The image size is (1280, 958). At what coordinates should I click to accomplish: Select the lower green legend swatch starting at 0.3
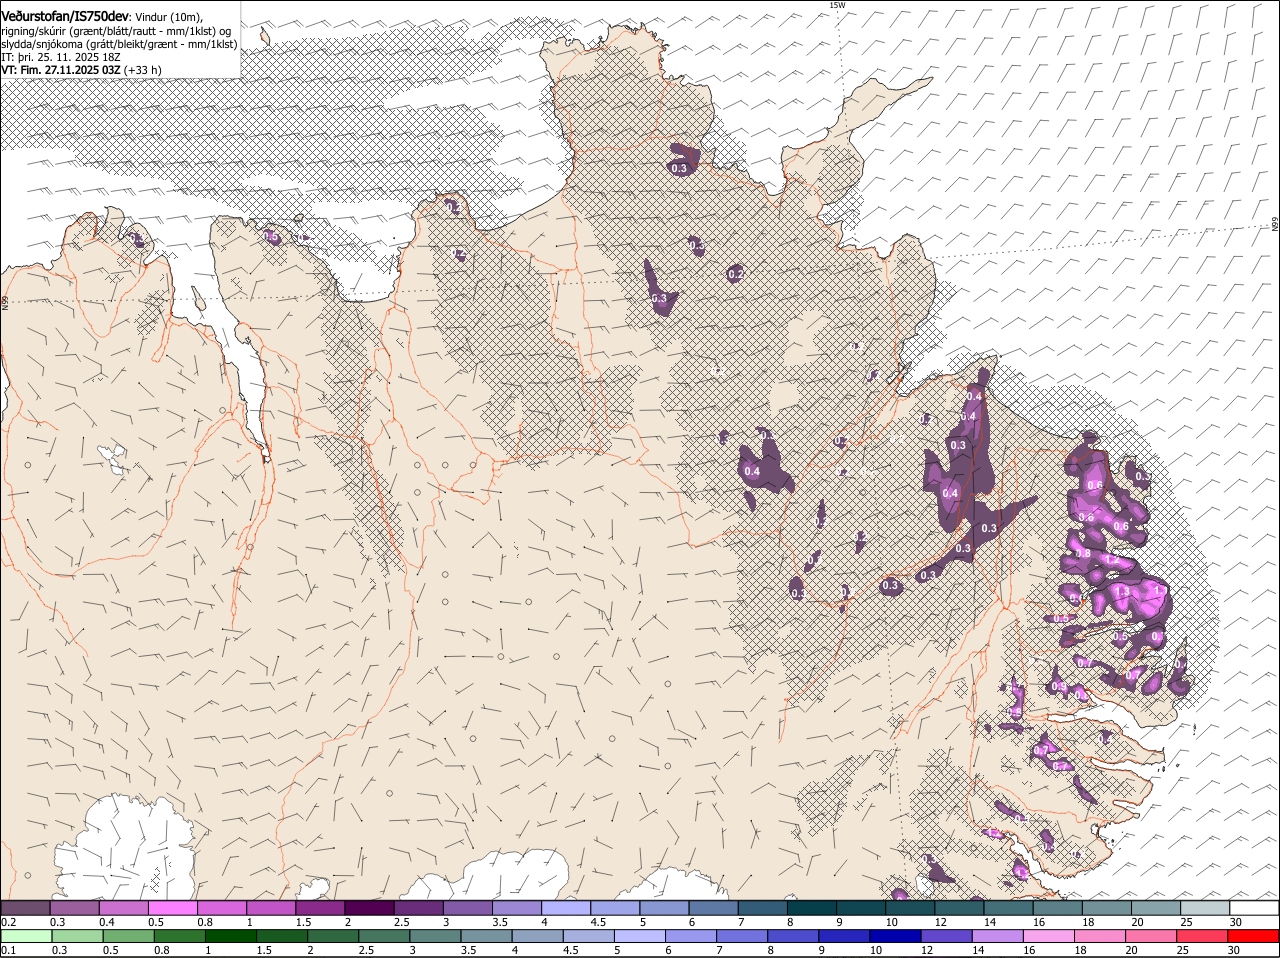[77, 936]
